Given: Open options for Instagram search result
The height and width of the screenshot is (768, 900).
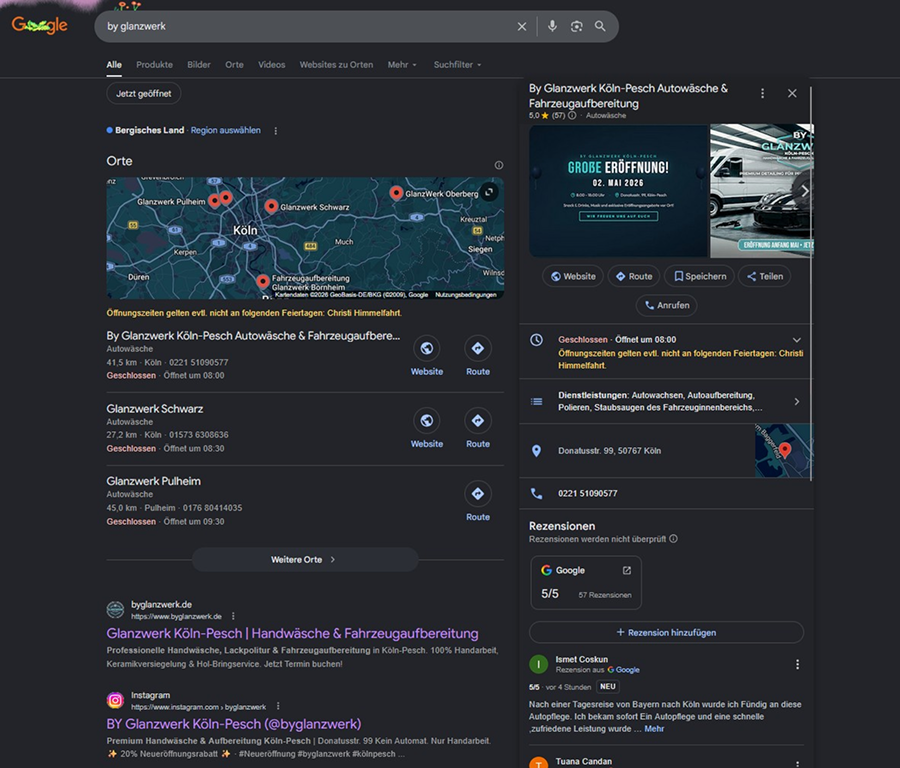Looking at the screenshot, I should click(278, 706).
